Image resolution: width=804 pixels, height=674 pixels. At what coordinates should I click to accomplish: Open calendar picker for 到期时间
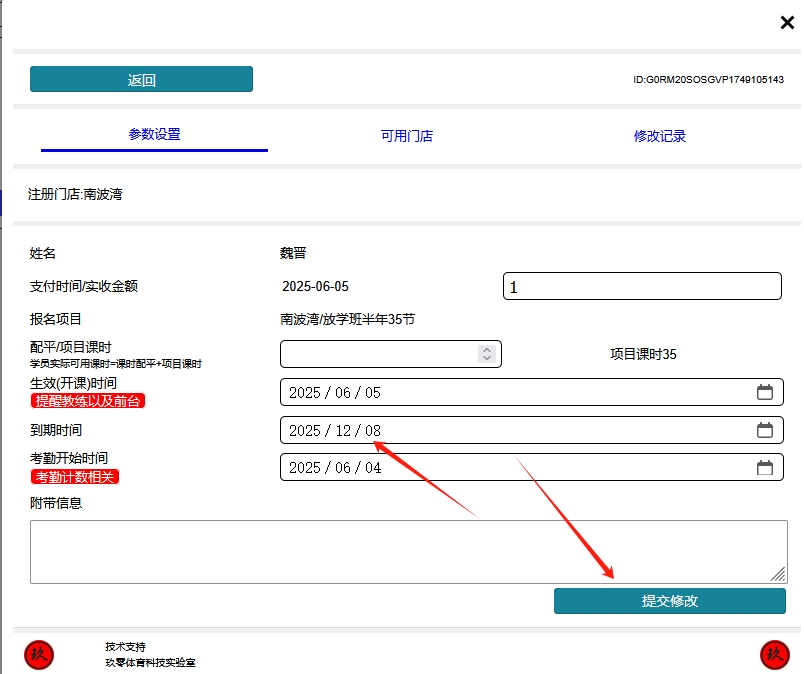point(765,430)
